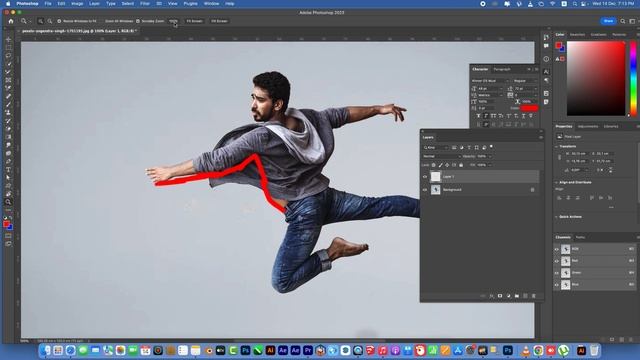
Task: Lock image pixels brush icon
Action: point(440,165)
